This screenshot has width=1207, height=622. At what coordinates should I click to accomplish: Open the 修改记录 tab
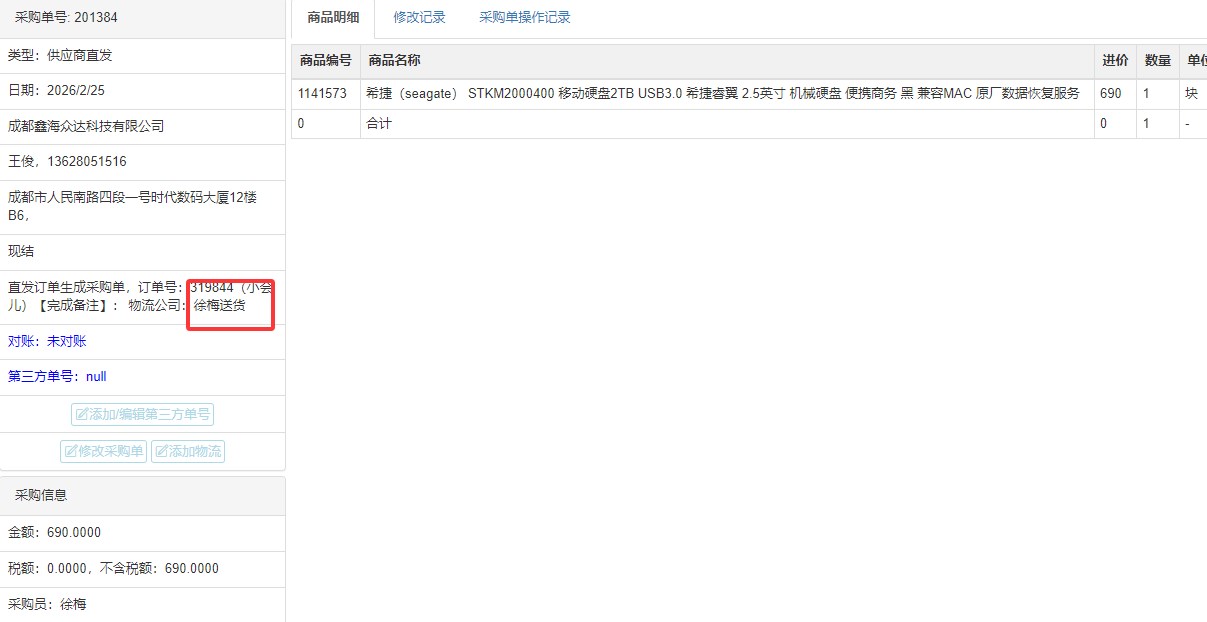coord(419,18)
